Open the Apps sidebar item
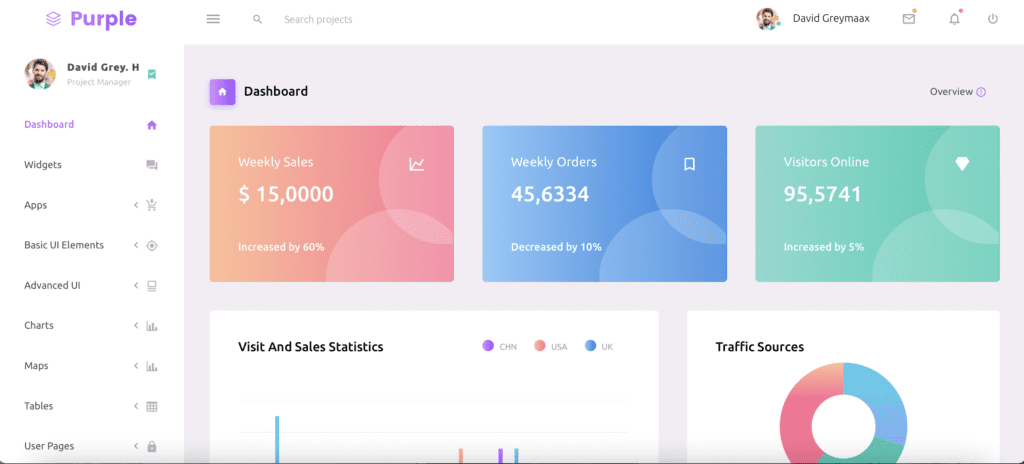This screenshot has height=464, width=1024. coord(35,205)
